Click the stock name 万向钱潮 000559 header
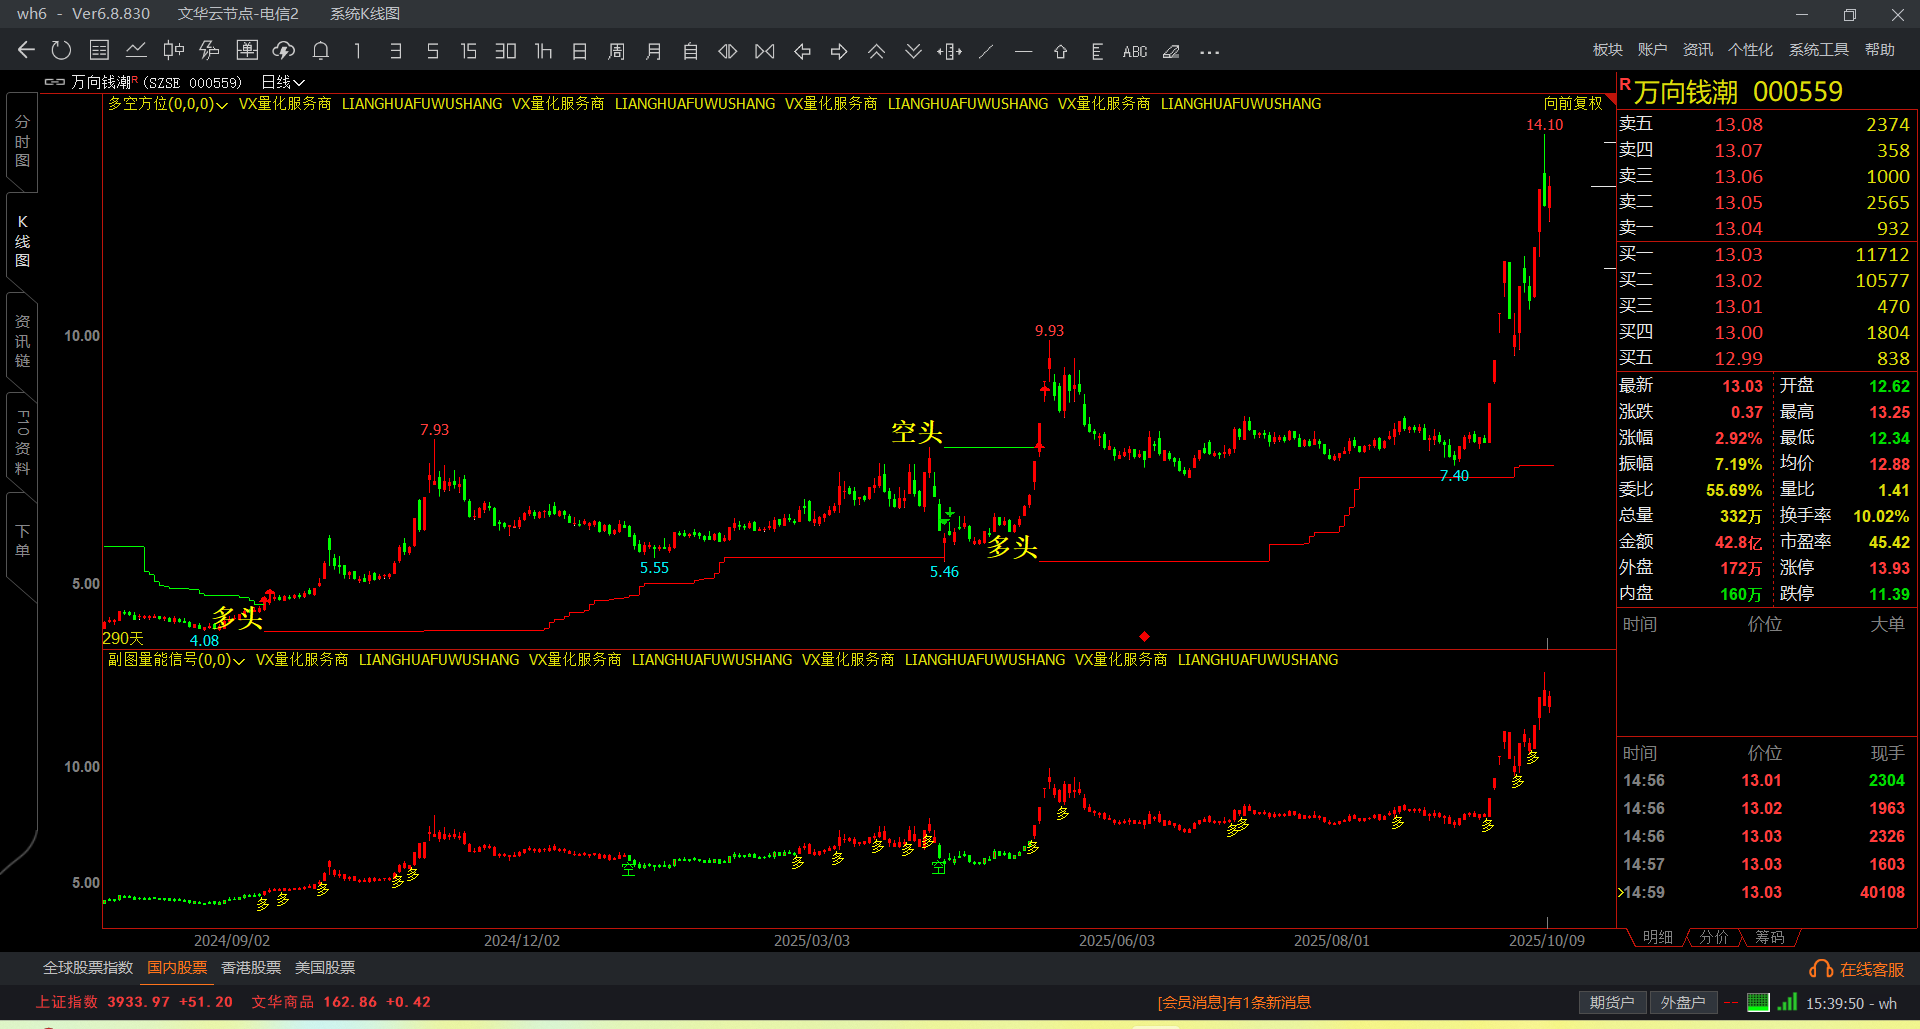Viewport: 1920px width, 1029px height. [1738, 92]
